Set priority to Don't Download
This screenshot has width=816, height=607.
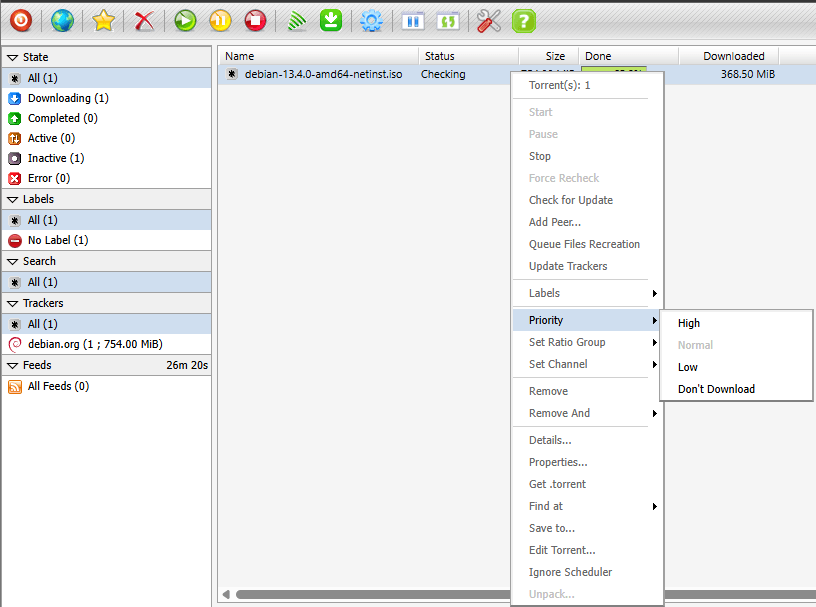pyautogui.click(x=736, y=389)
